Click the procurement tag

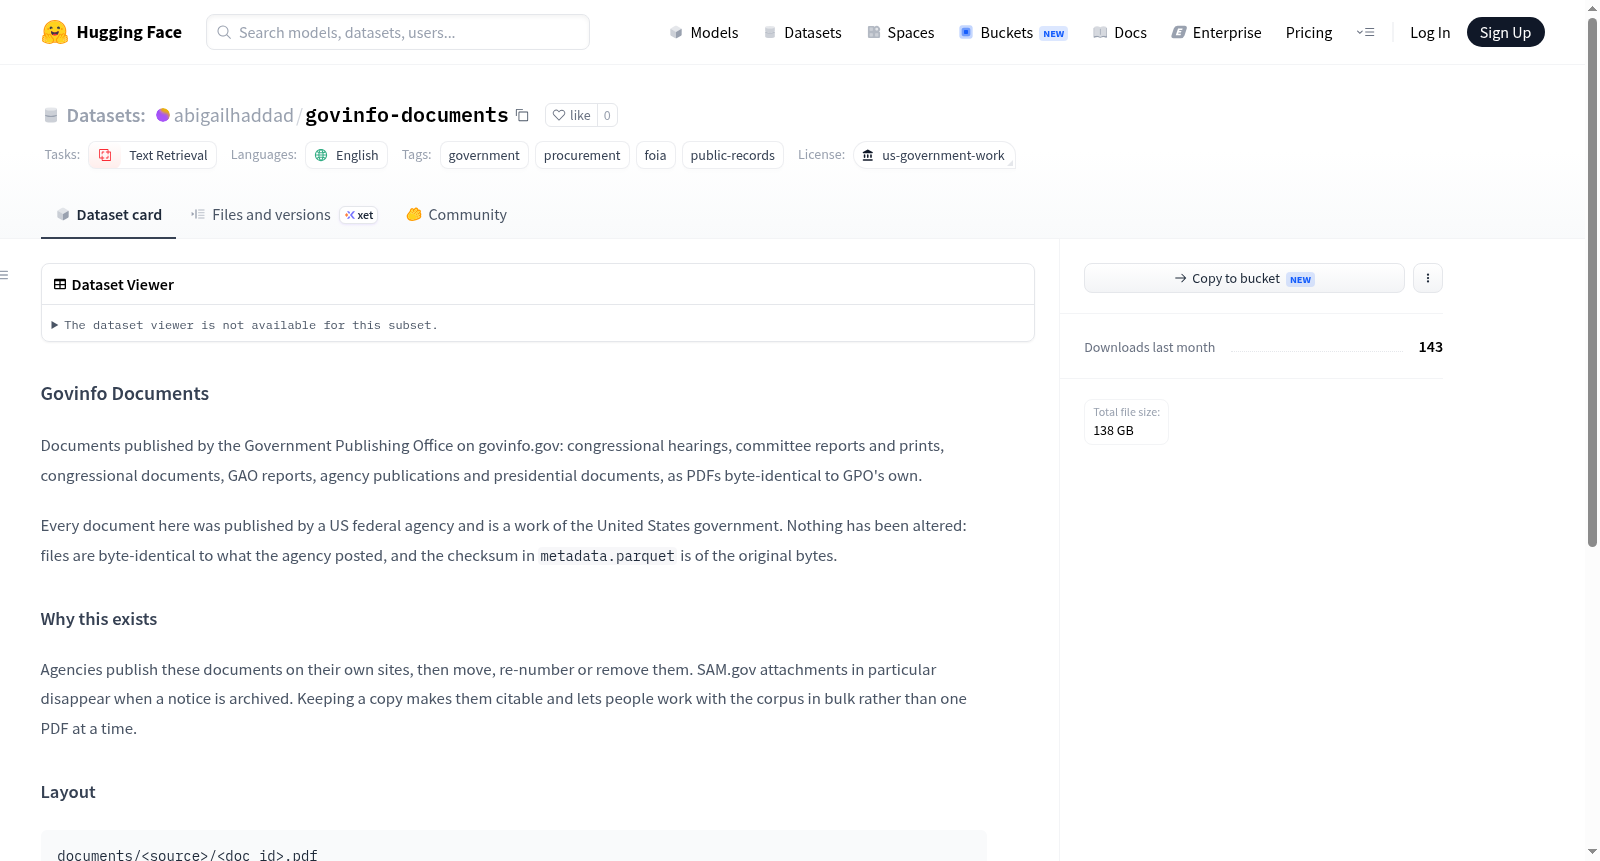(582, 155)
